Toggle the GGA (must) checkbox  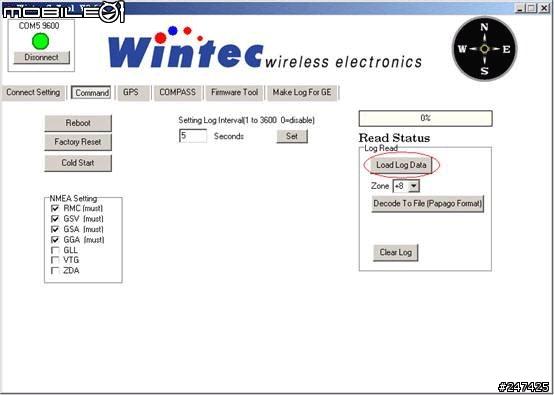click(55, 240)
